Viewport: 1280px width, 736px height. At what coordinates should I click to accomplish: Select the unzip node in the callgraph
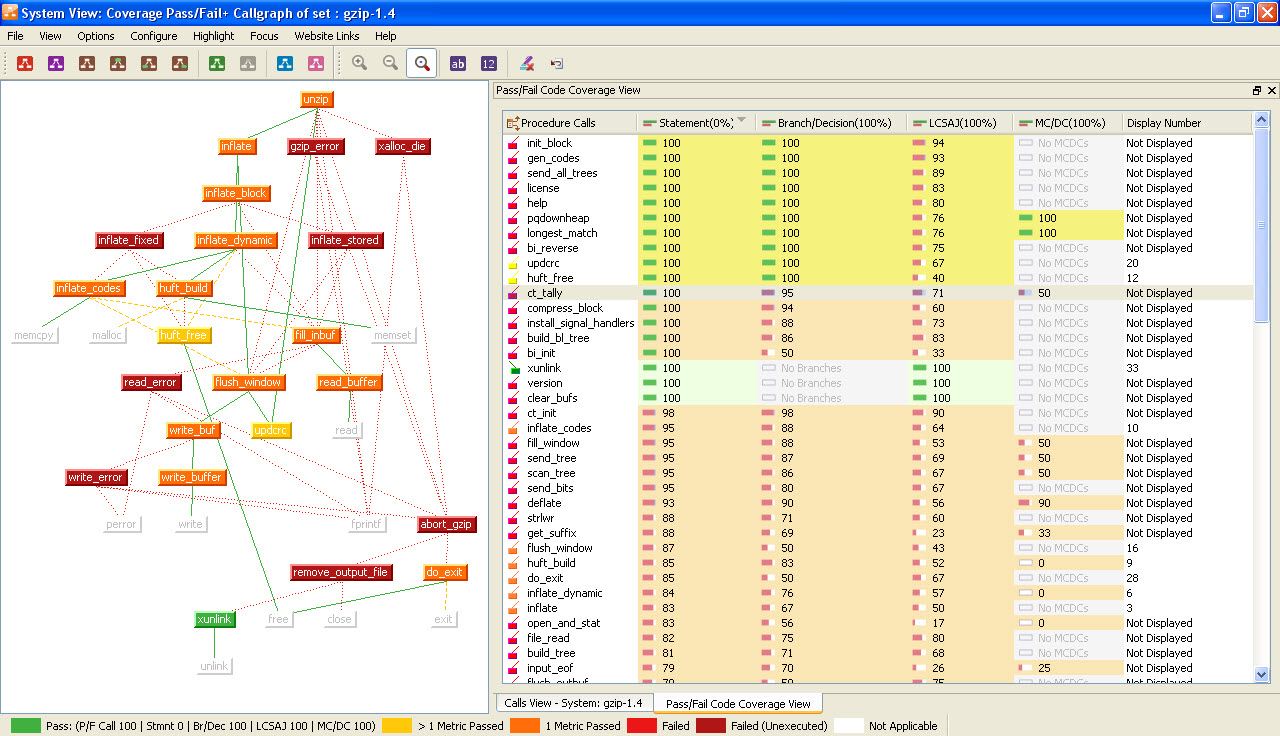tap(316, 100)
